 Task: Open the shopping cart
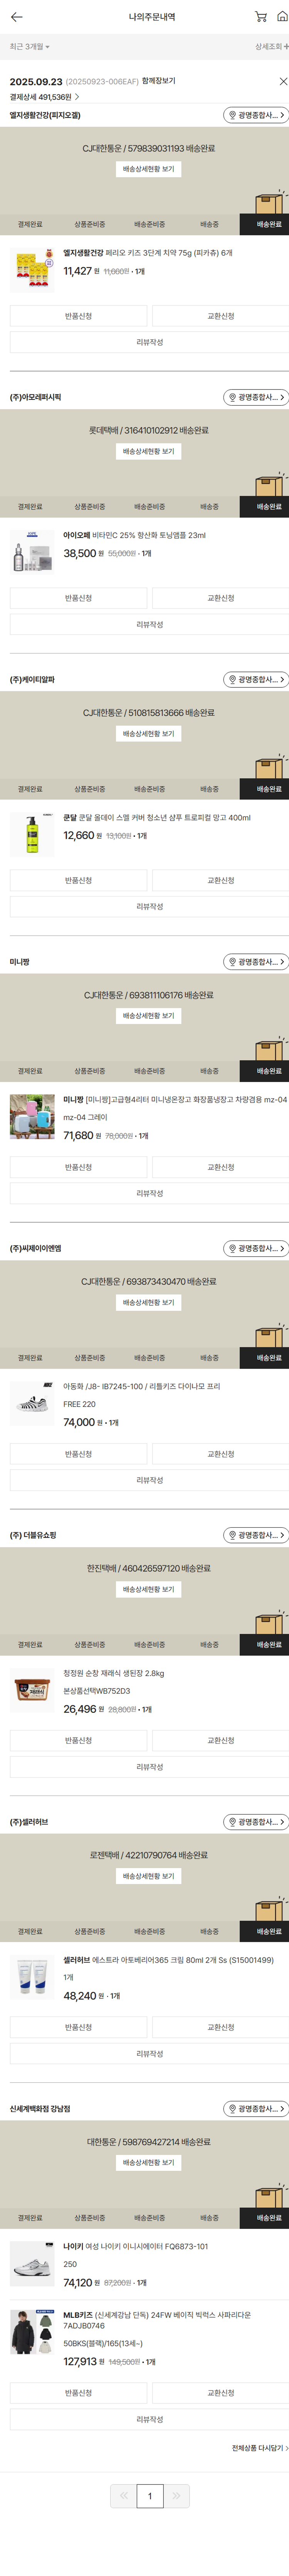click(x=260, y=17)
